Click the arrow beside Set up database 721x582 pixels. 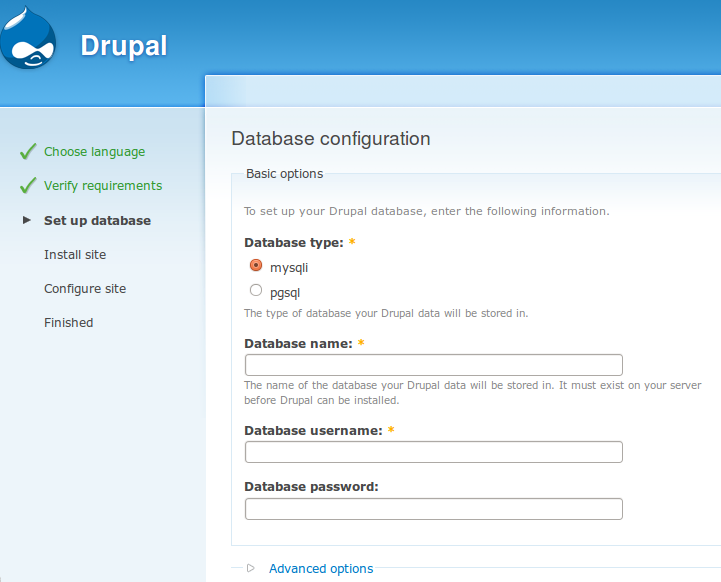pyautogui.click(x=27, y=220)
